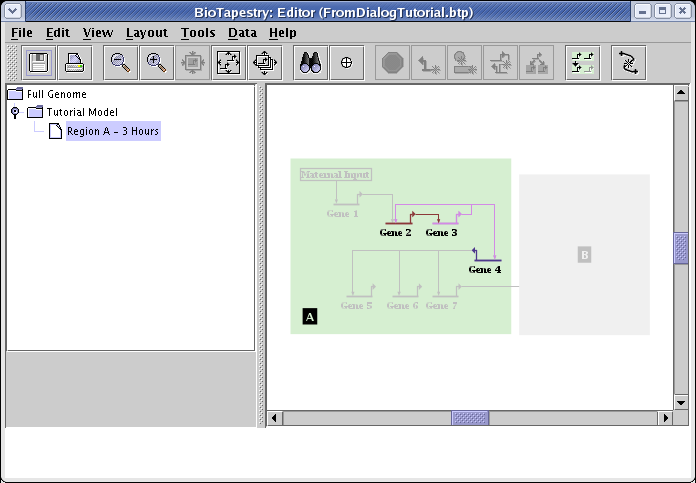Click the Print icon in toolbar

[x=76, y=62]
